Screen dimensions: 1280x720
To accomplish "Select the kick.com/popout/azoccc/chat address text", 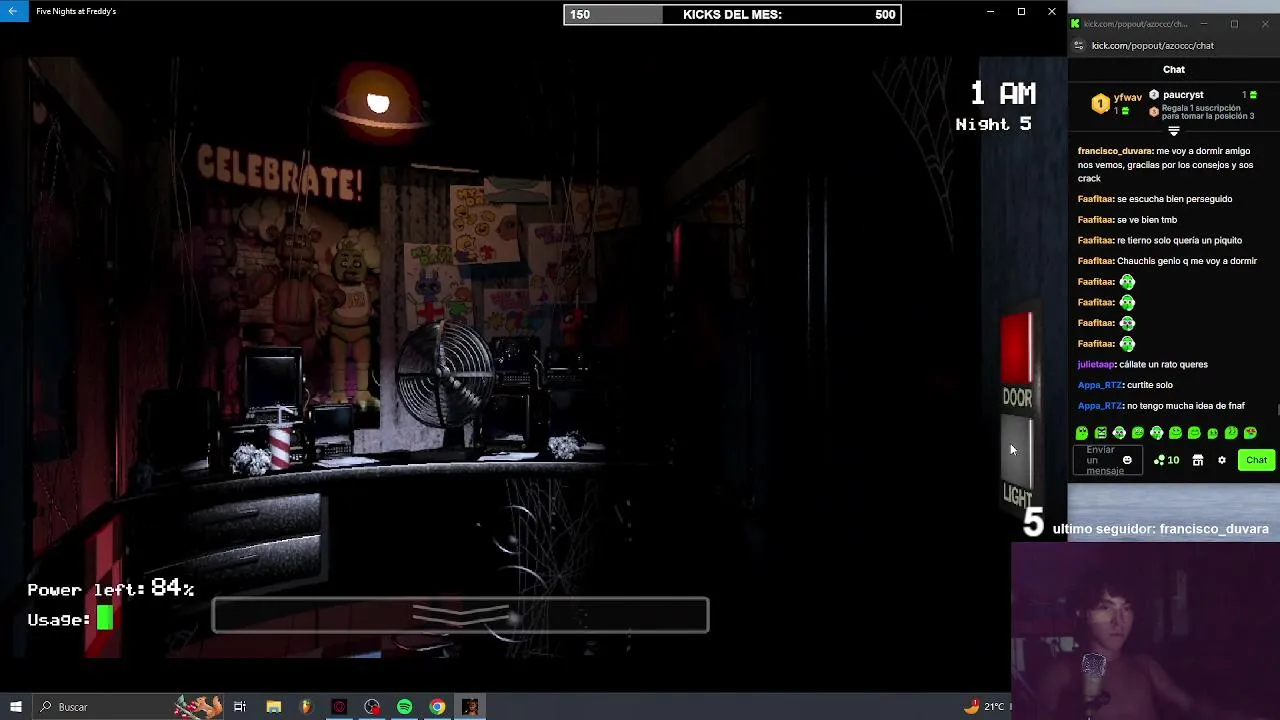I will coord(1152,46).
